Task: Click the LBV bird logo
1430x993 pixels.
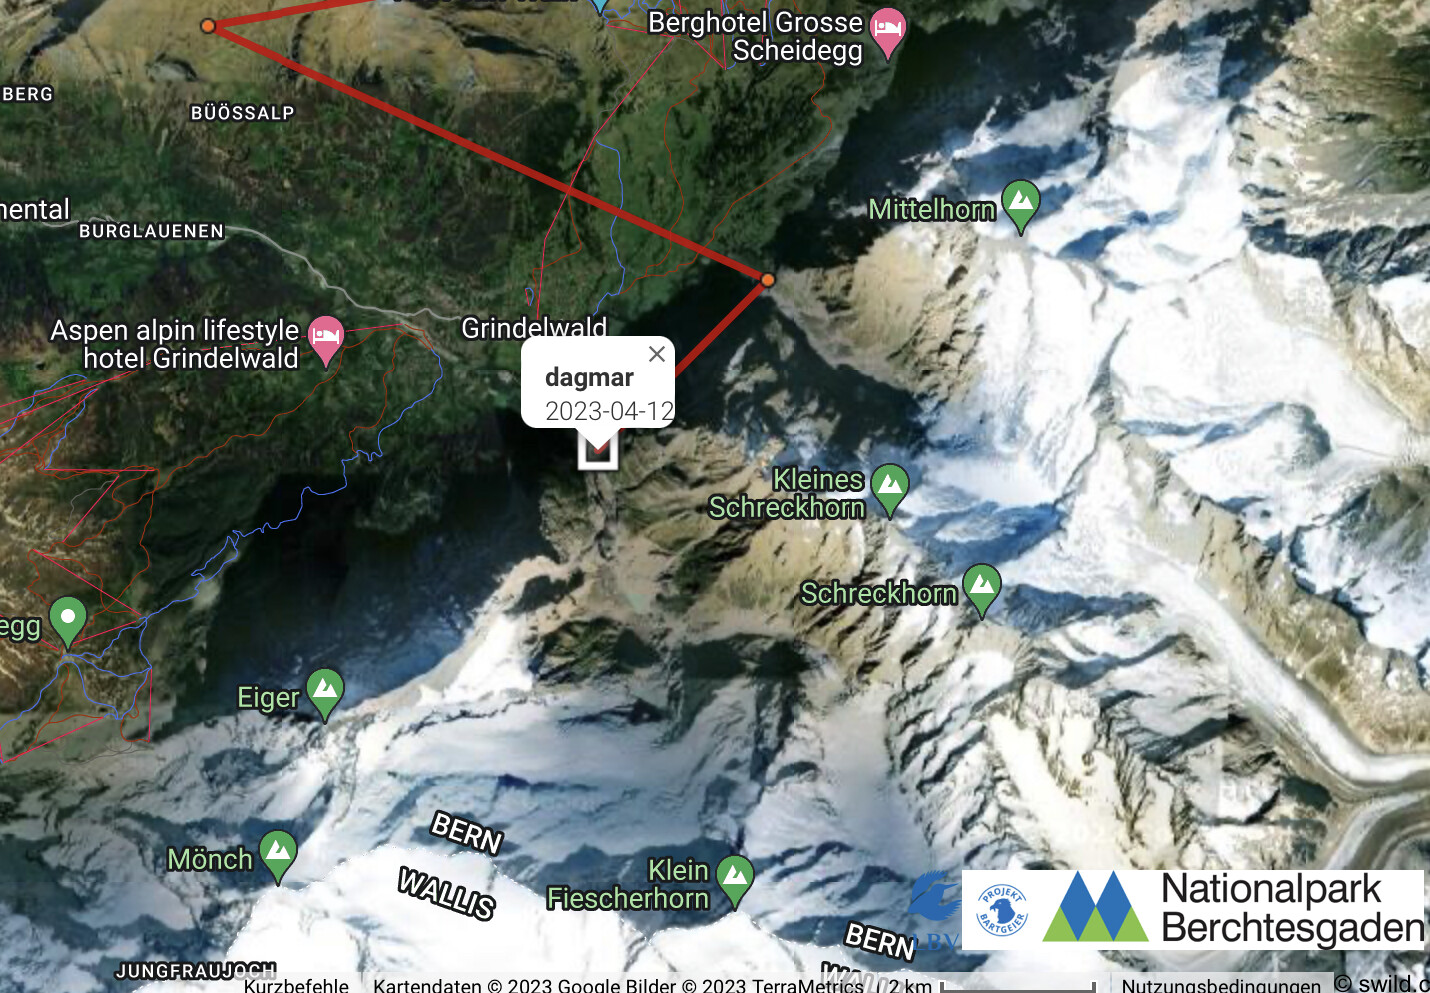Action: pyautogui.click(x=936, y=909)
